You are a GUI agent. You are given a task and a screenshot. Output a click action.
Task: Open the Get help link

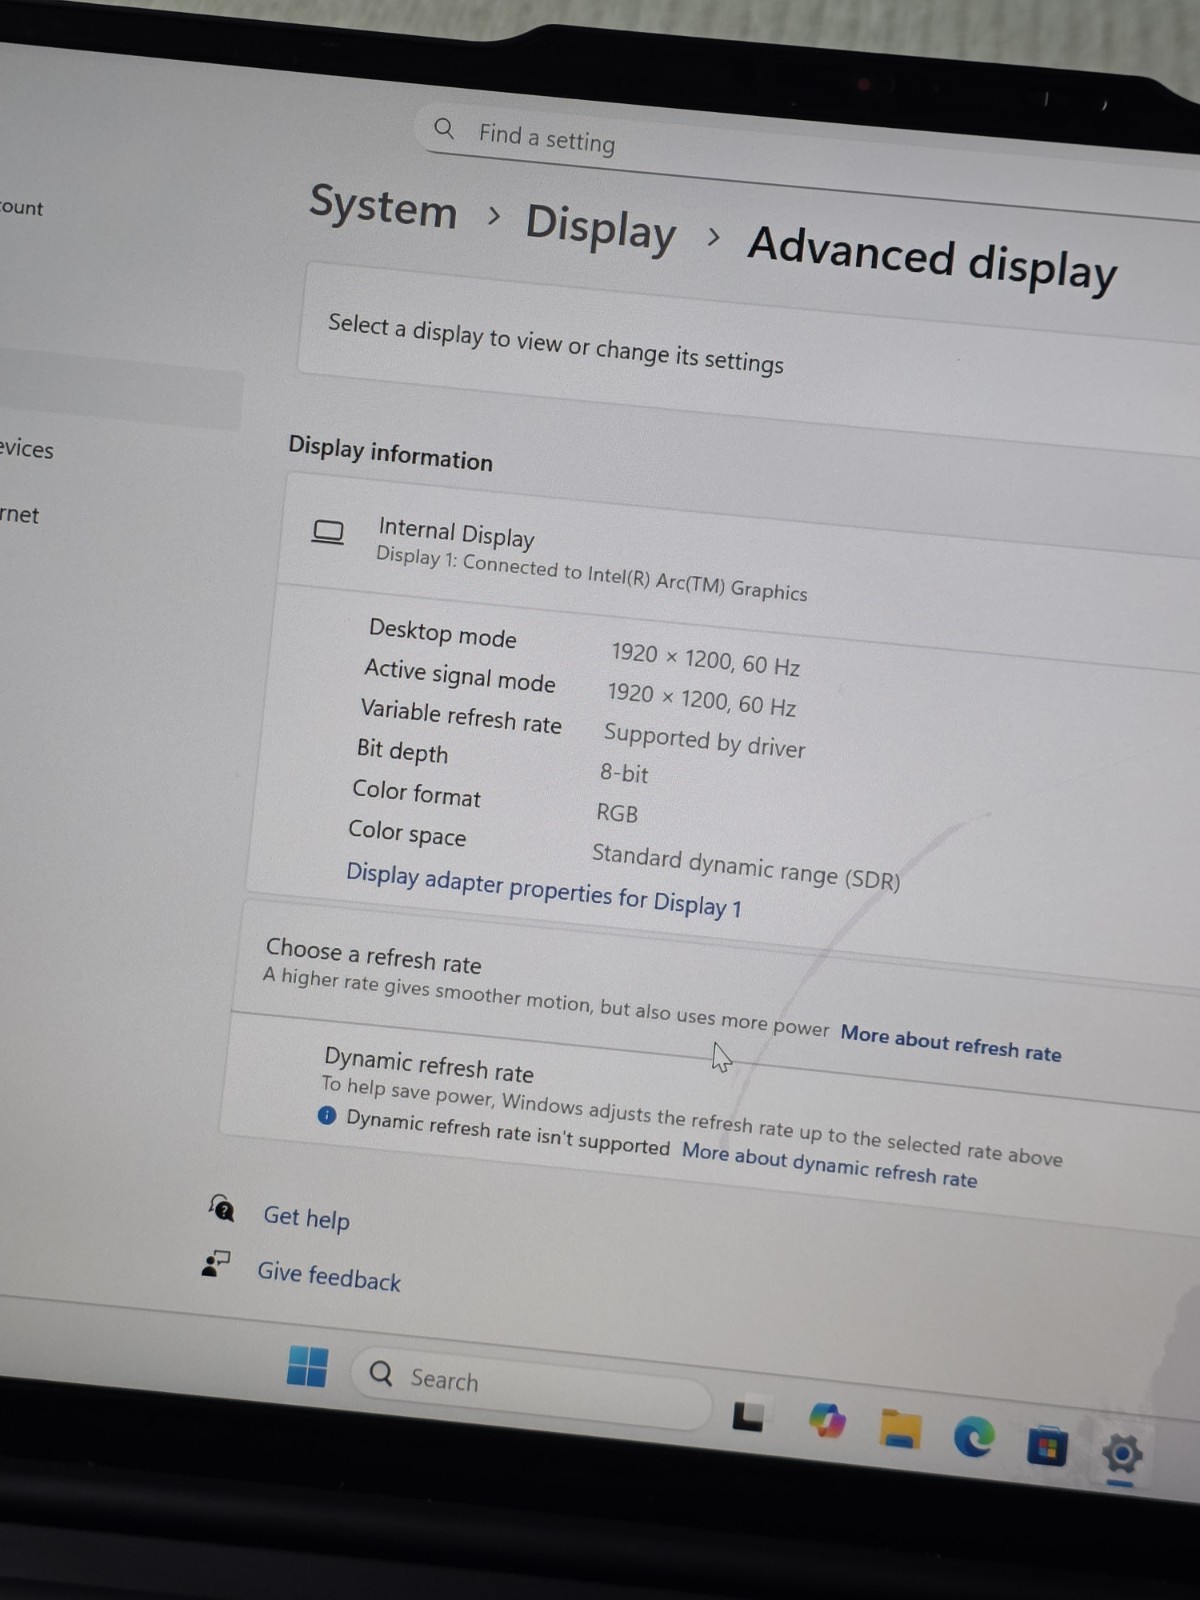[306, 1217]
